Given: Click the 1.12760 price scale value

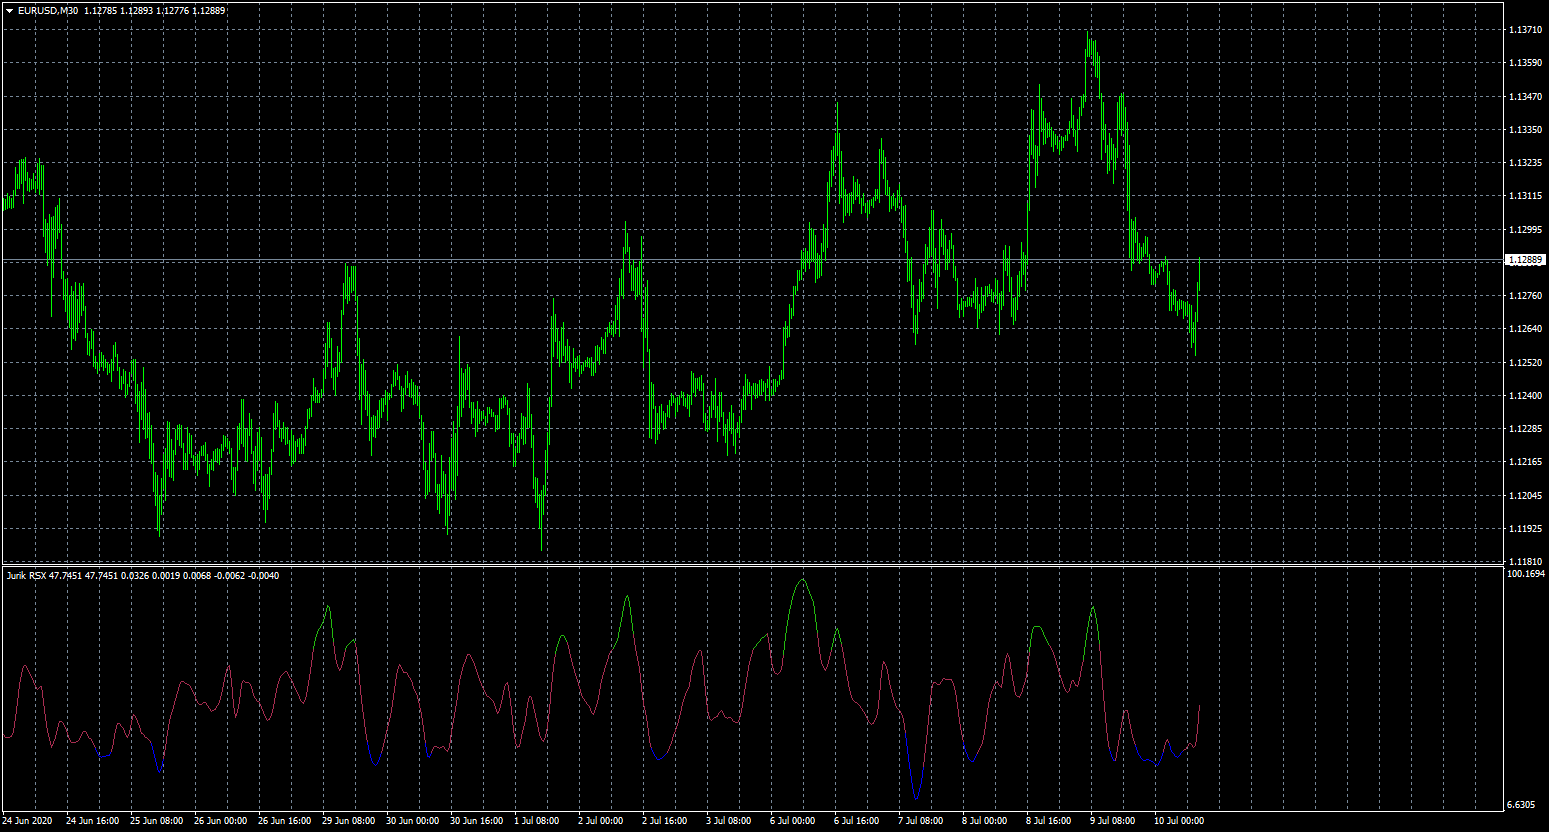Looking at the screenshot, I should pyautogui.click(x=1524, y=296).
